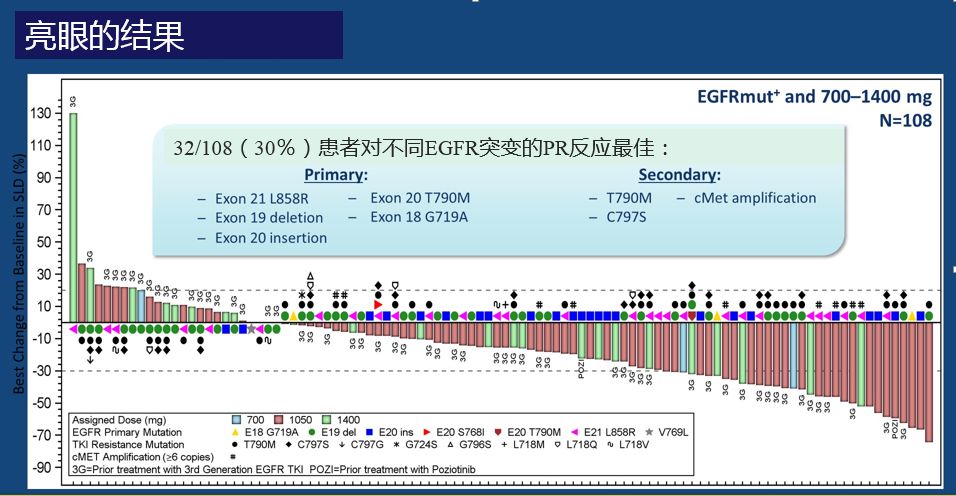956x496 pixels.
Task: Select the green circle E19 del legend icon
Action: click(x=312, y=432)
